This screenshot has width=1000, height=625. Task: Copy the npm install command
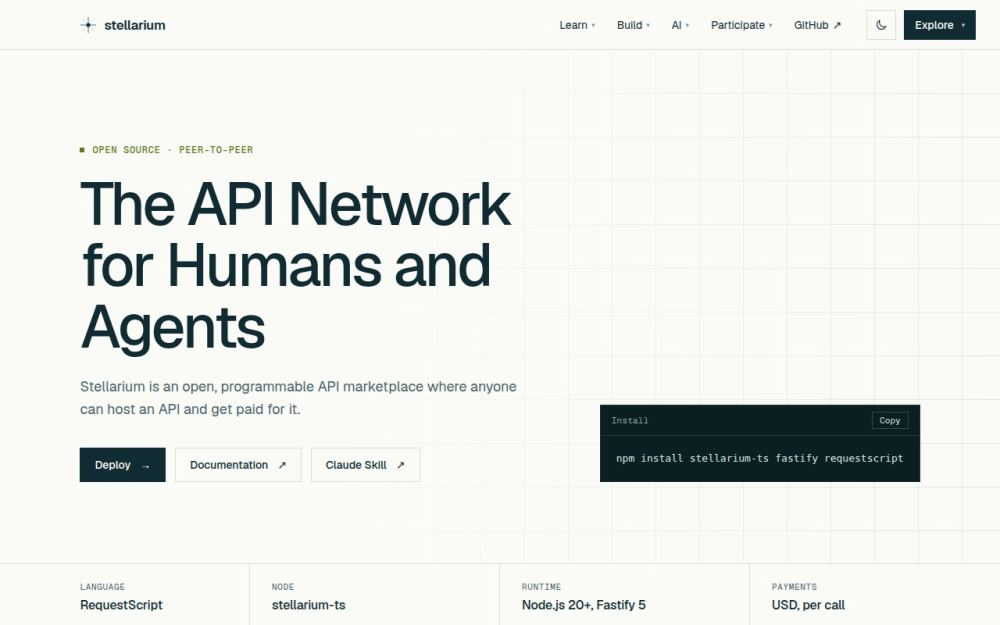click(890, 420)
